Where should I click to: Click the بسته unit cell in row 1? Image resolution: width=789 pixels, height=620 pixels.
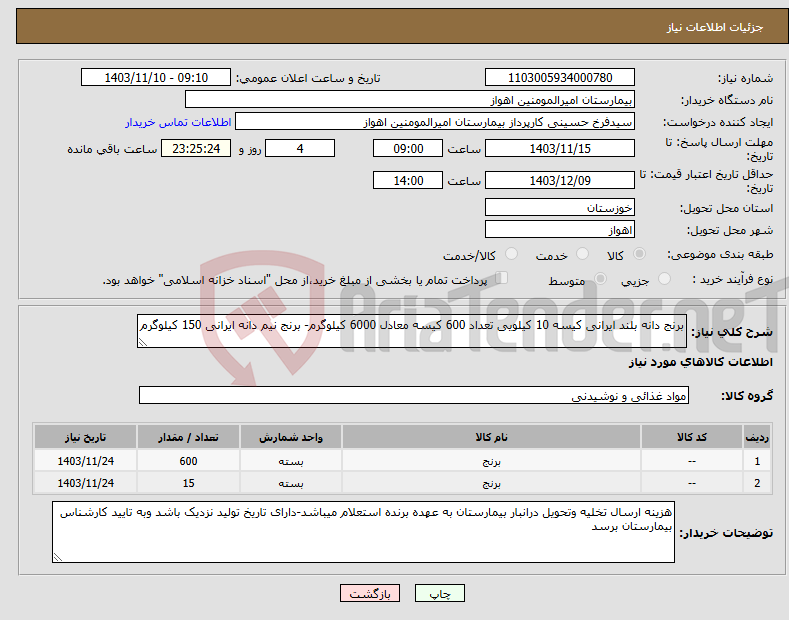[x=291, y=461]
